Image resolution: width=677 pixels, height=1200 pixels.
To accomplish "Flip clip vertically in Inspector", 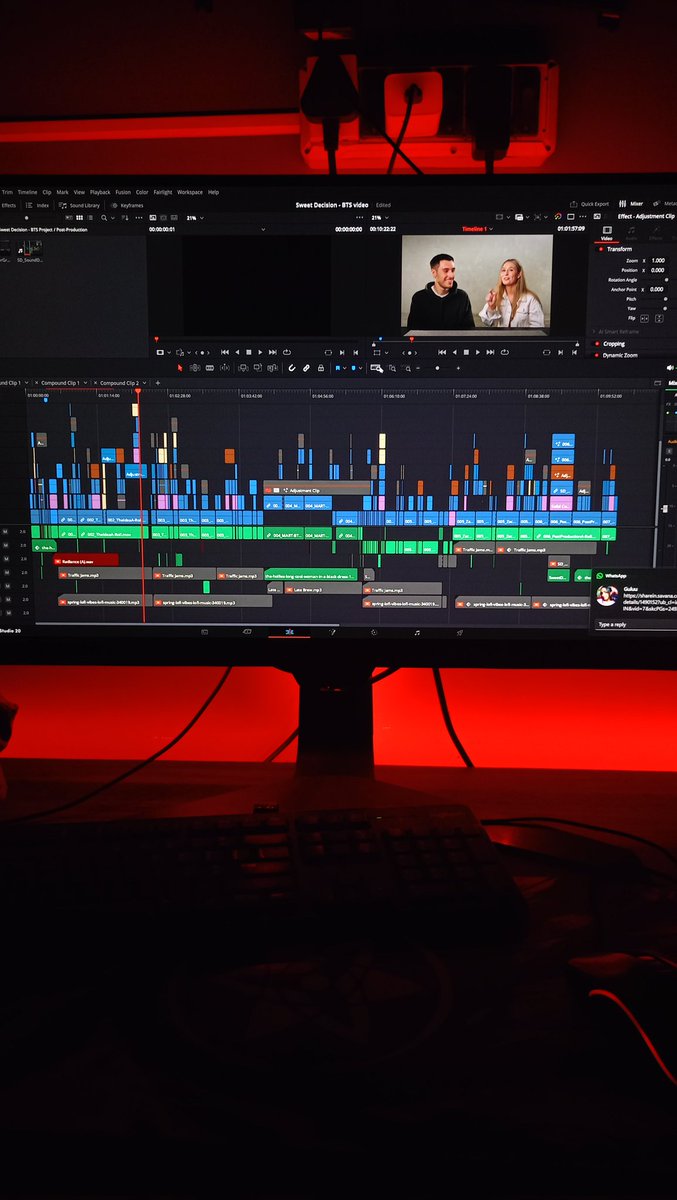I will point(658,317).
